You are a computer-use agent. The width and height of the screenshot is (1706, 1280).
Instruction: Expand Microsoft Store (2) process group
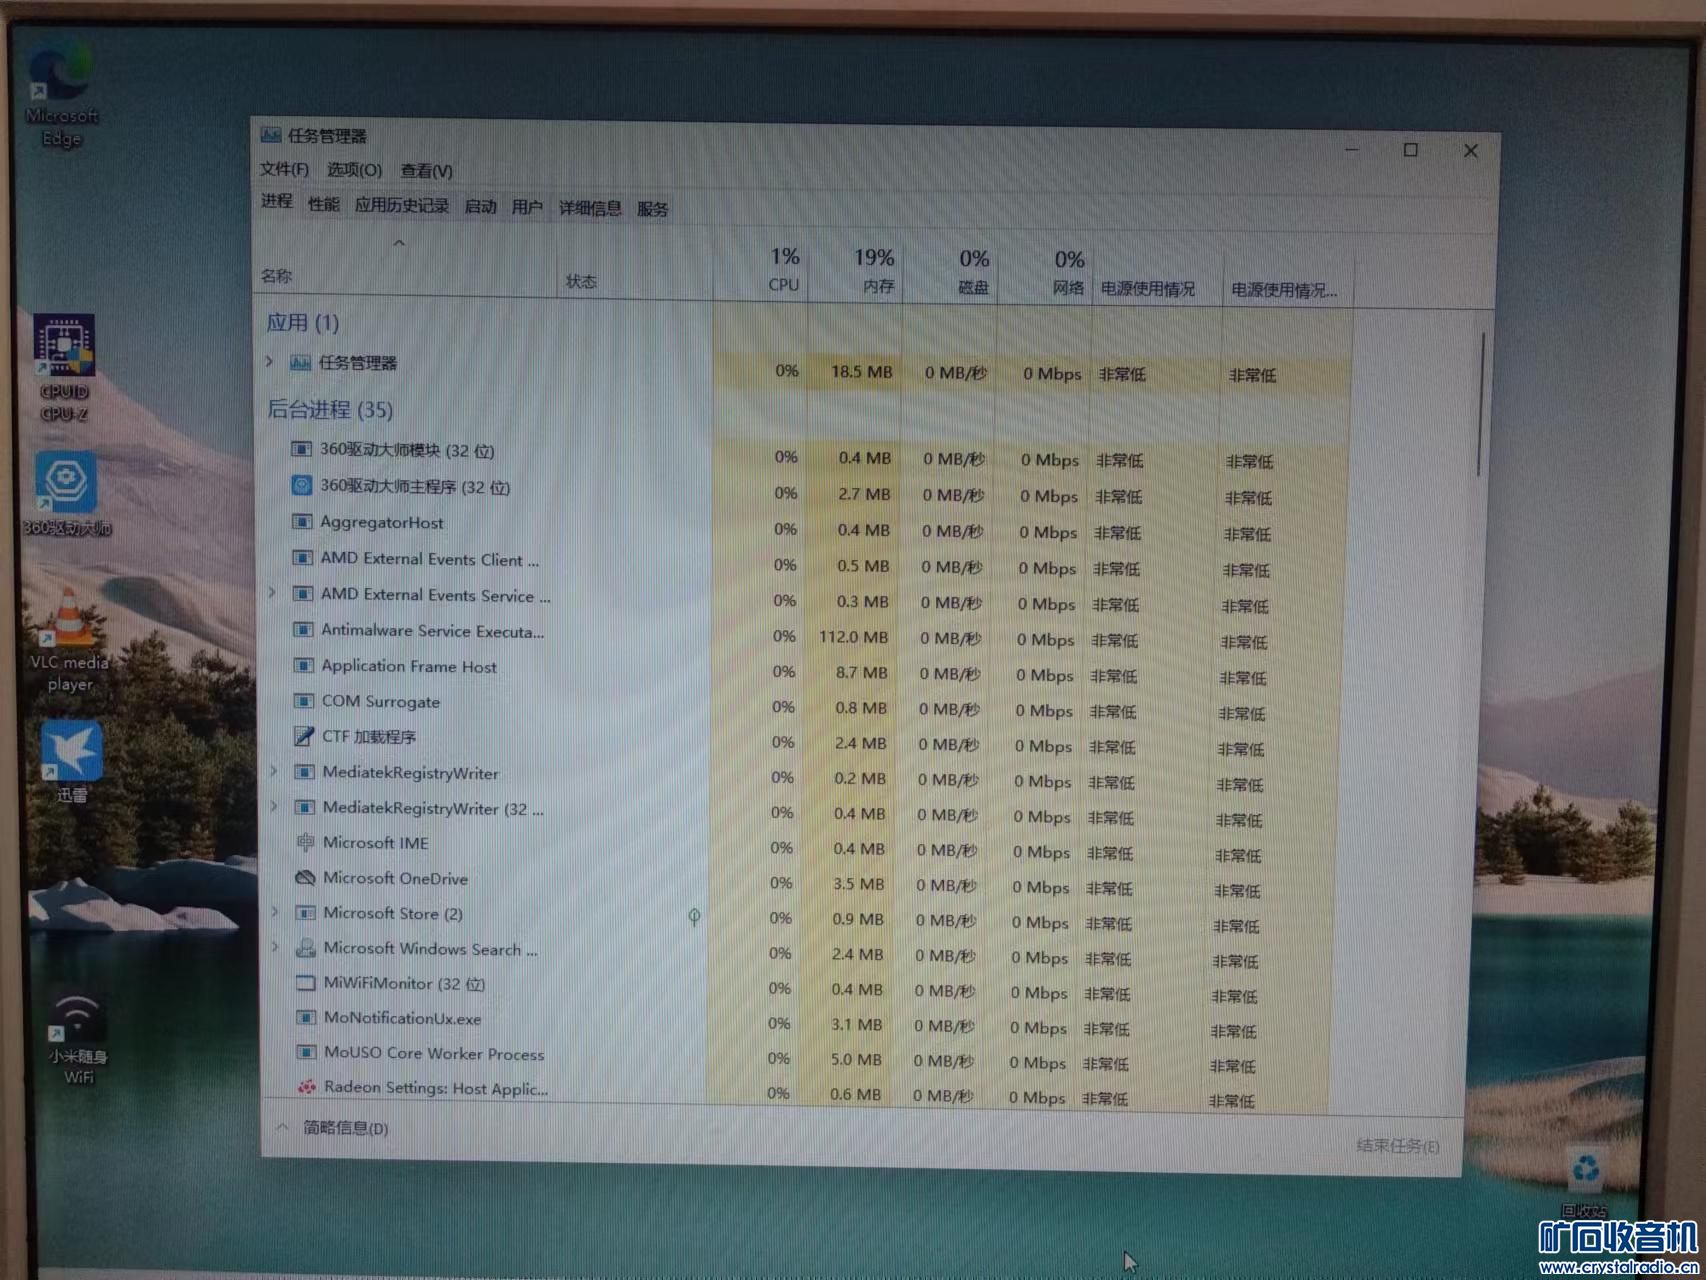click(x=275, y=912)
